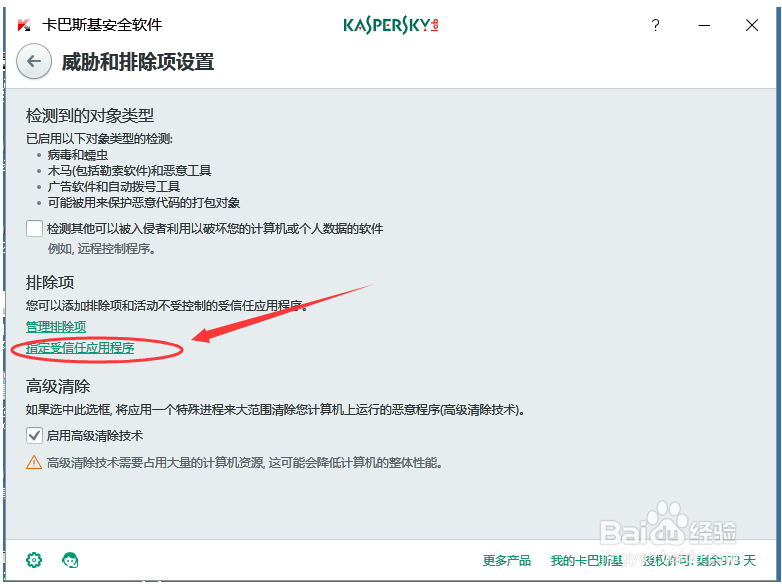Close the Kaspersky window
The image size is (782, 584).
pyautogui.click(x=752, y=25)
